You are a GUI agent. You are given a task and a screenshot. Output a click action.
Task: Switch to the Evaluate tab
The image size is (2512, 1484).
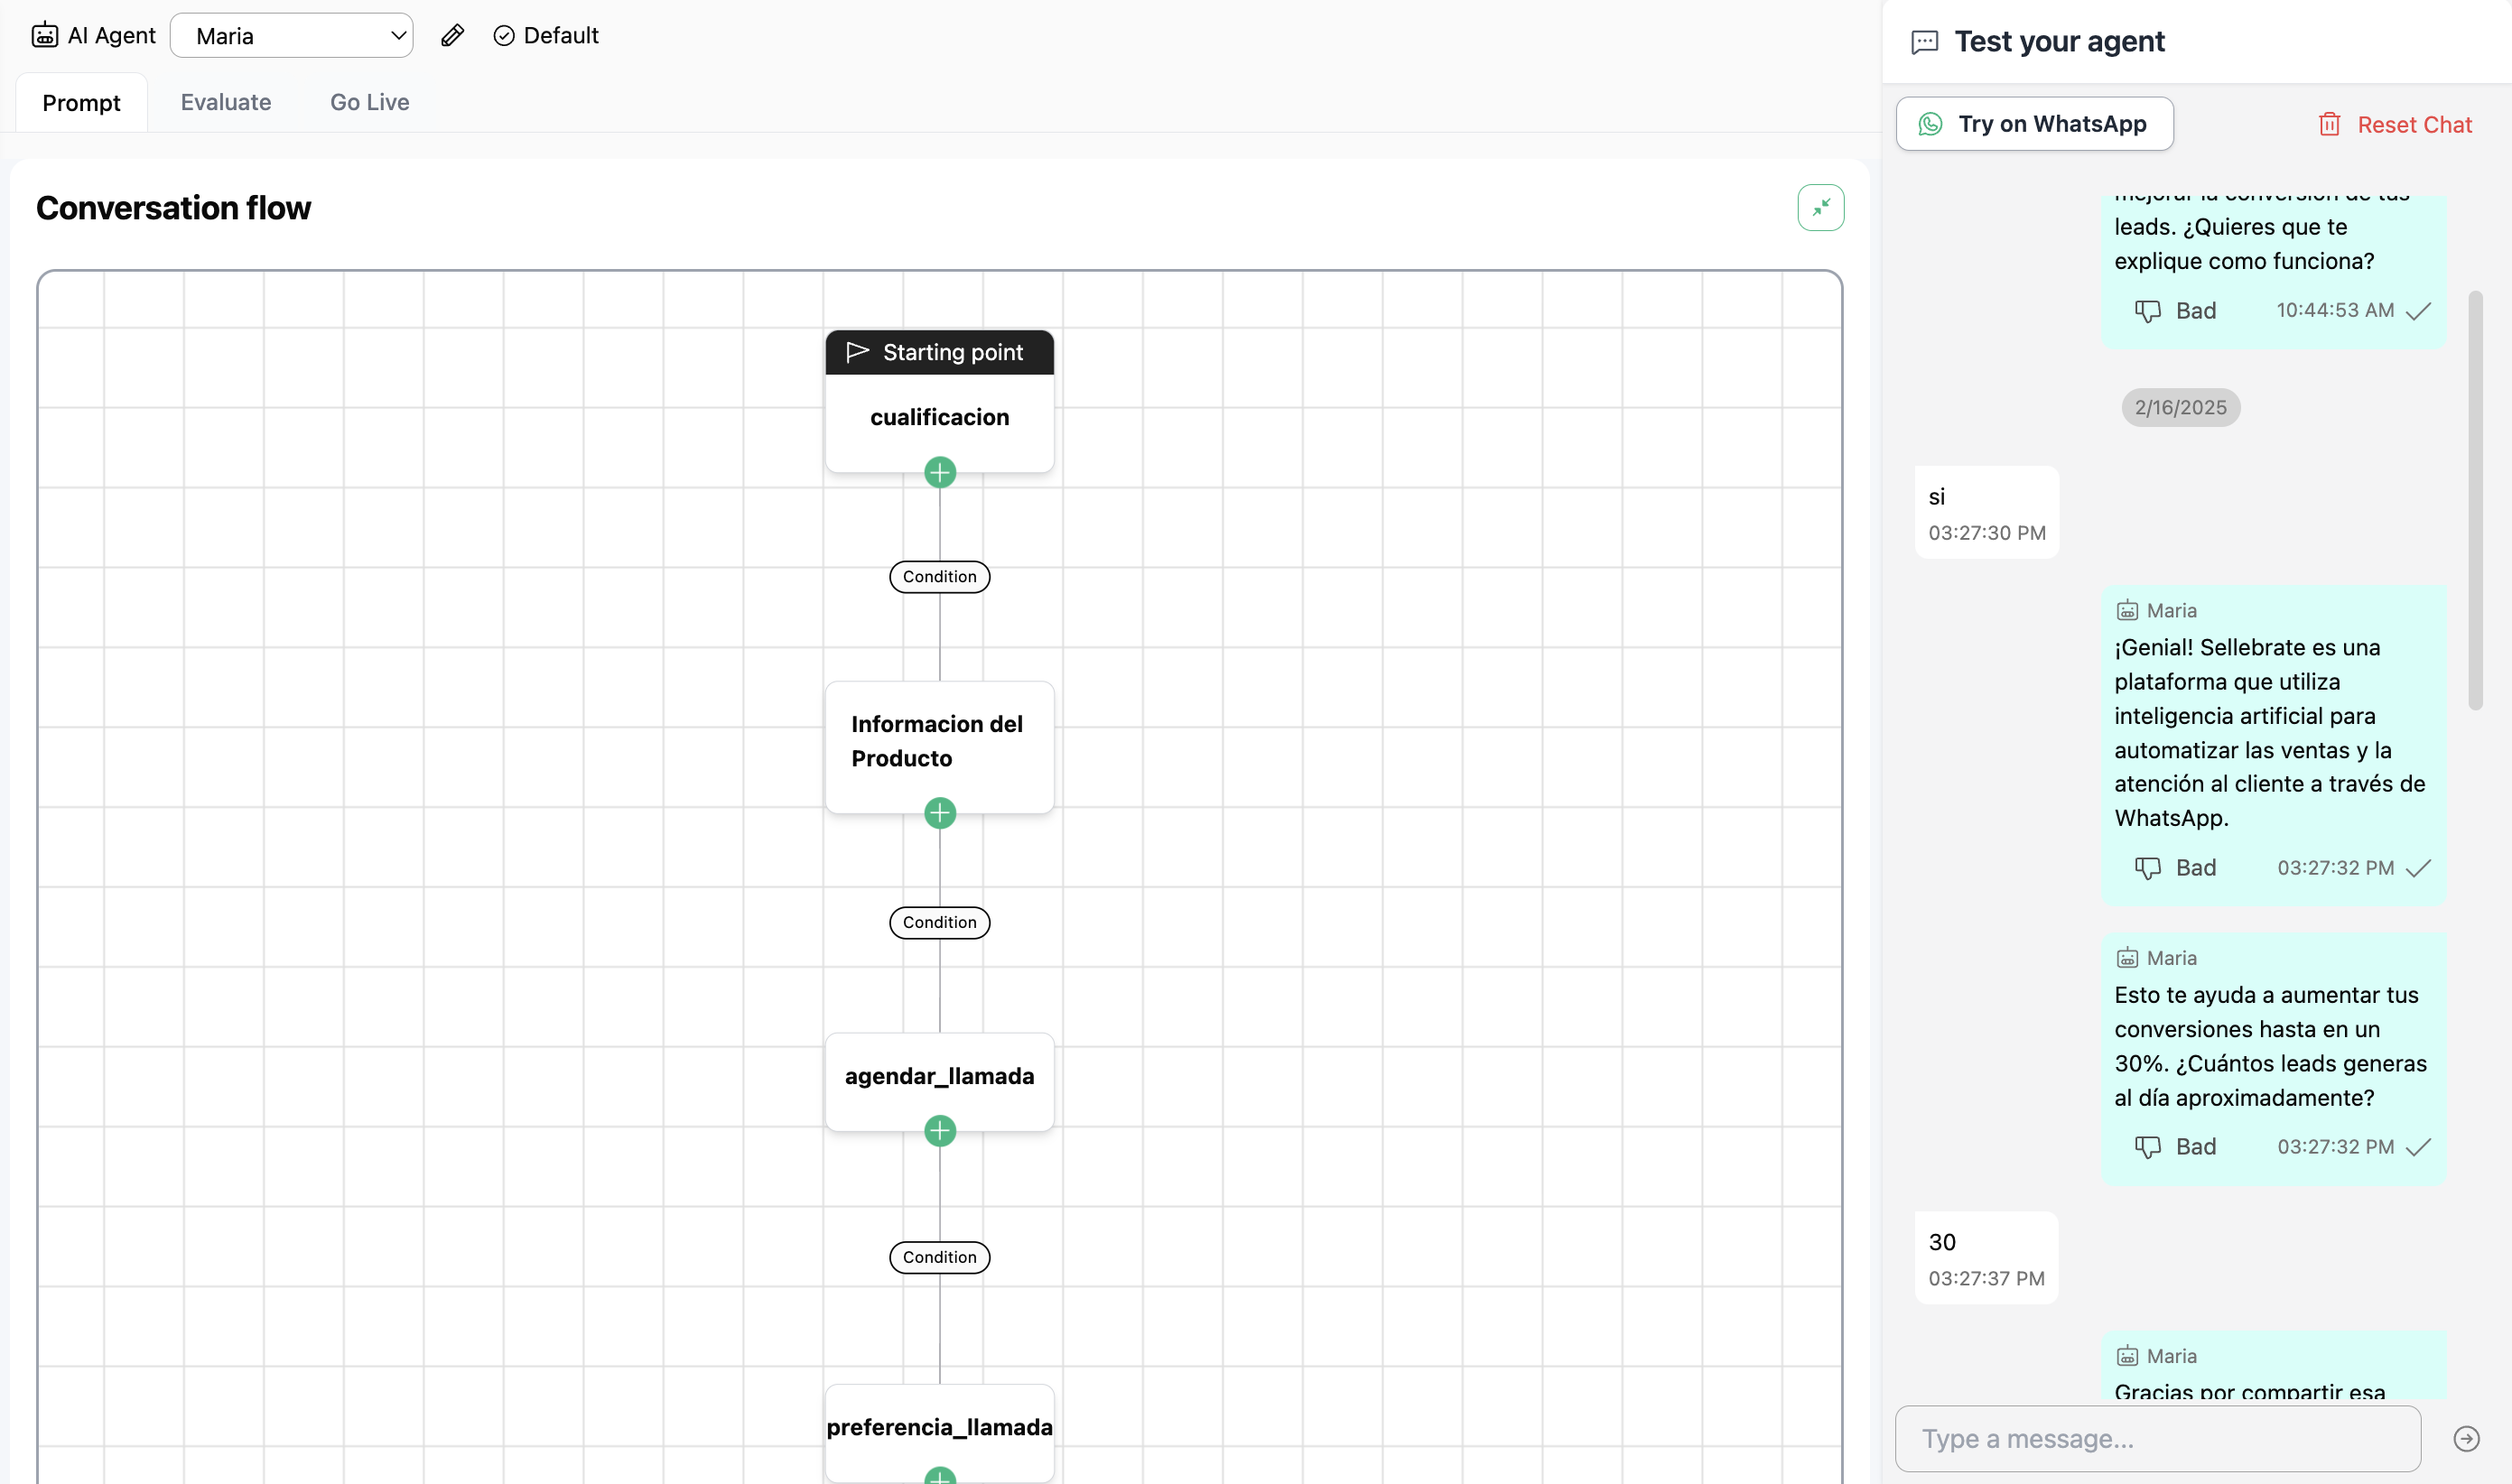[x=226, y=102]
